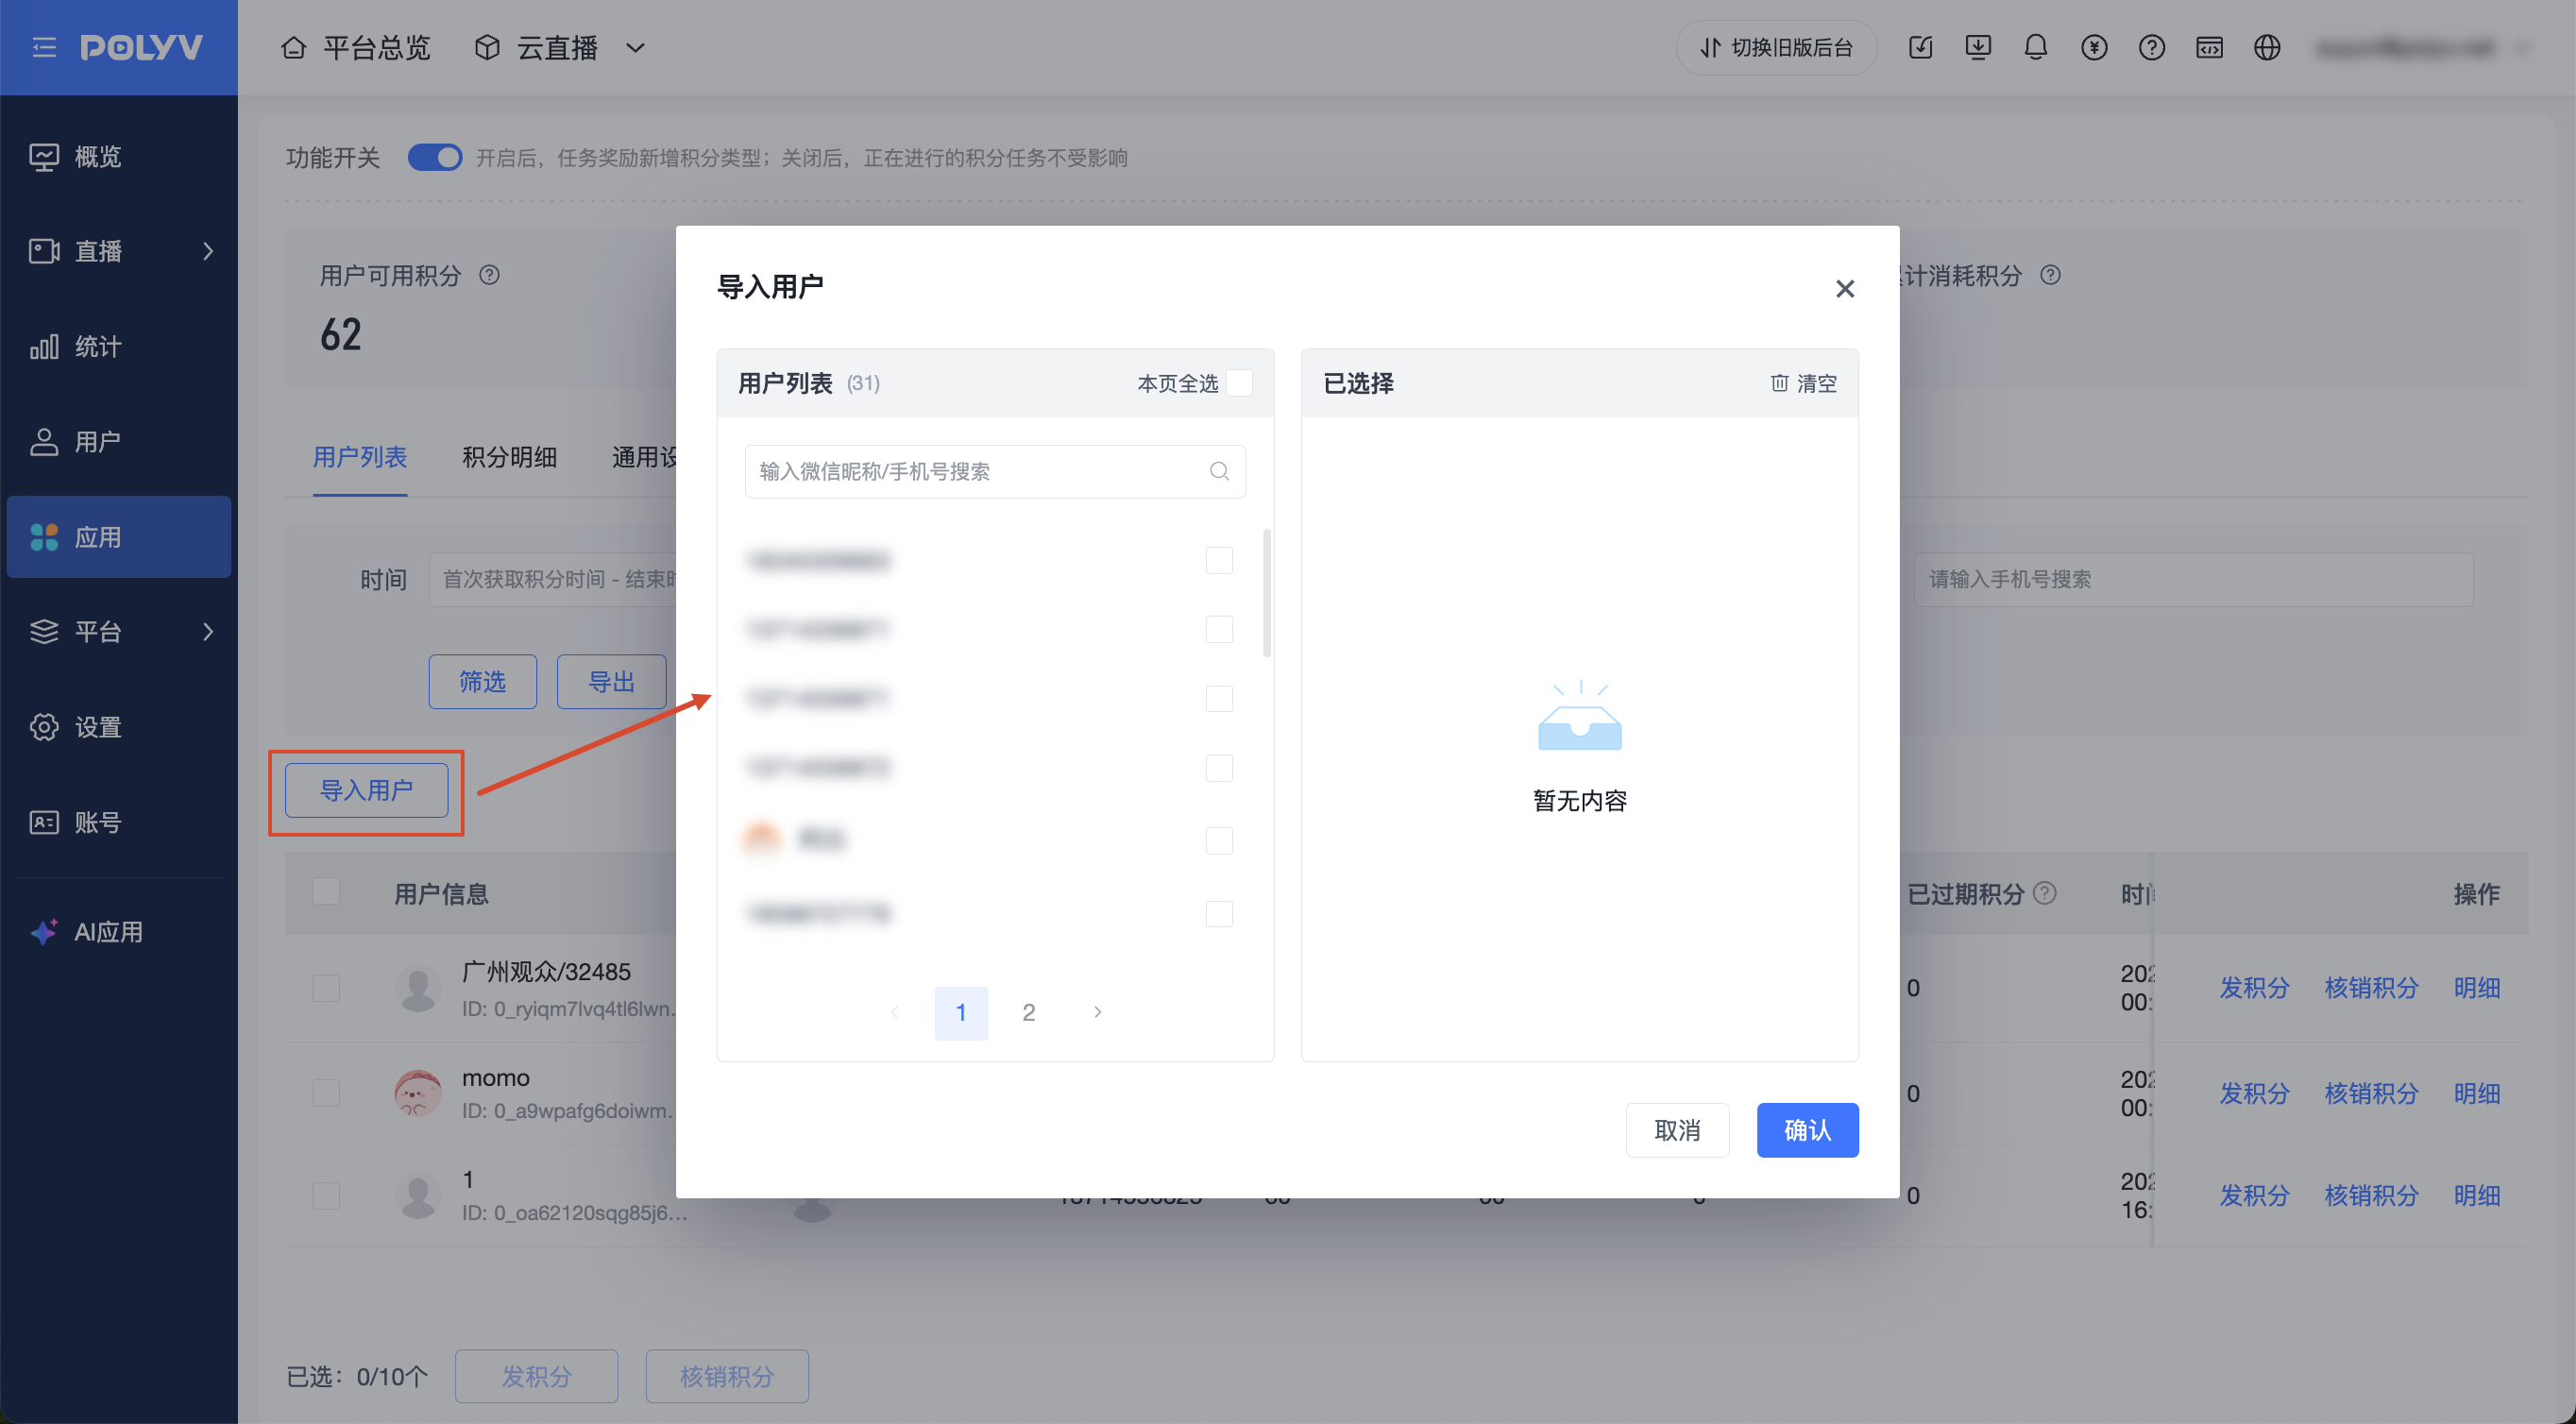Toggle the 功能开关 switch
This screenshot has height=1424, width=2576.
[435, 157]
